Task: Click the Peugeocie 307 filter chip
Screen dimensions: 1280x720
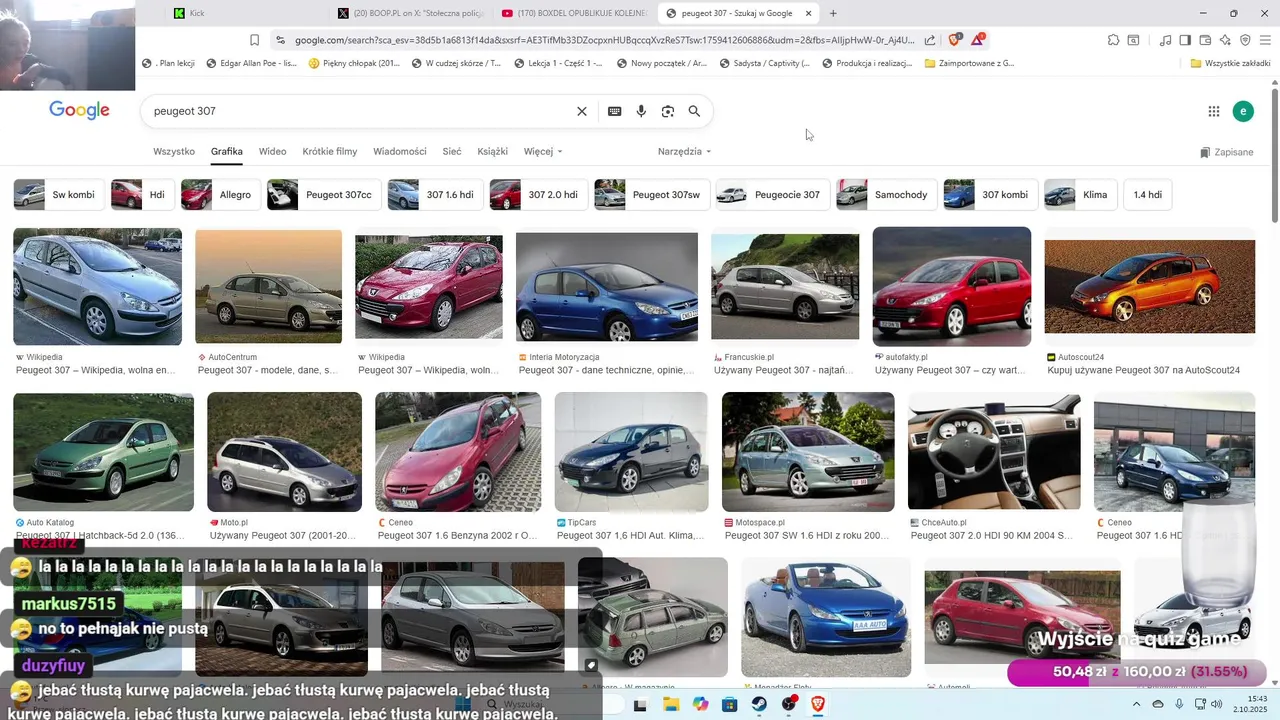Action: pos(773,195)
